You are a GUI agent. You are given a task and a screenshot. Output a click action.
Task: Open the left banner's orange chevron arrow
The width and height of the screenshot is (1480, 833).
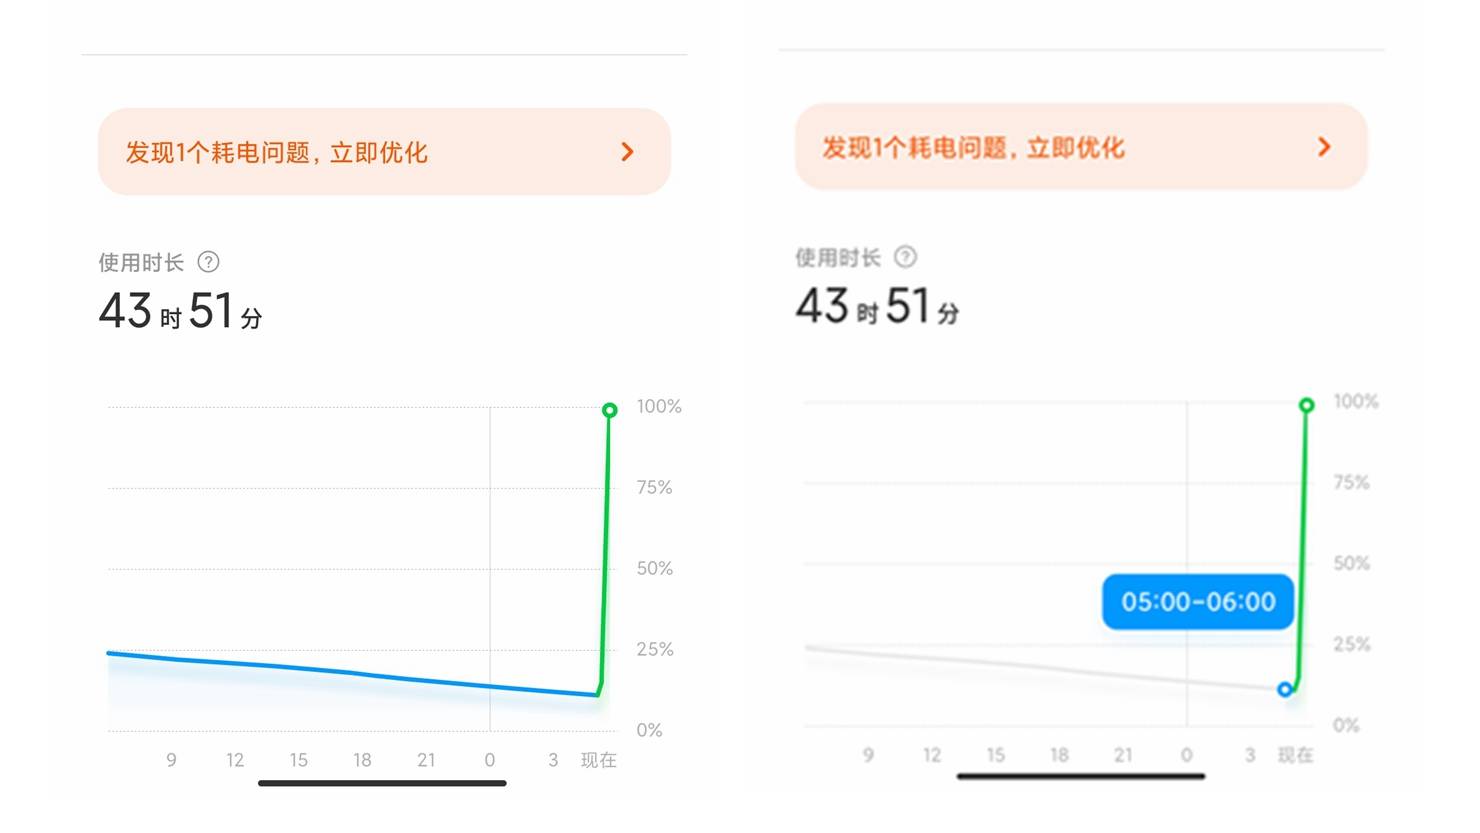627,152
